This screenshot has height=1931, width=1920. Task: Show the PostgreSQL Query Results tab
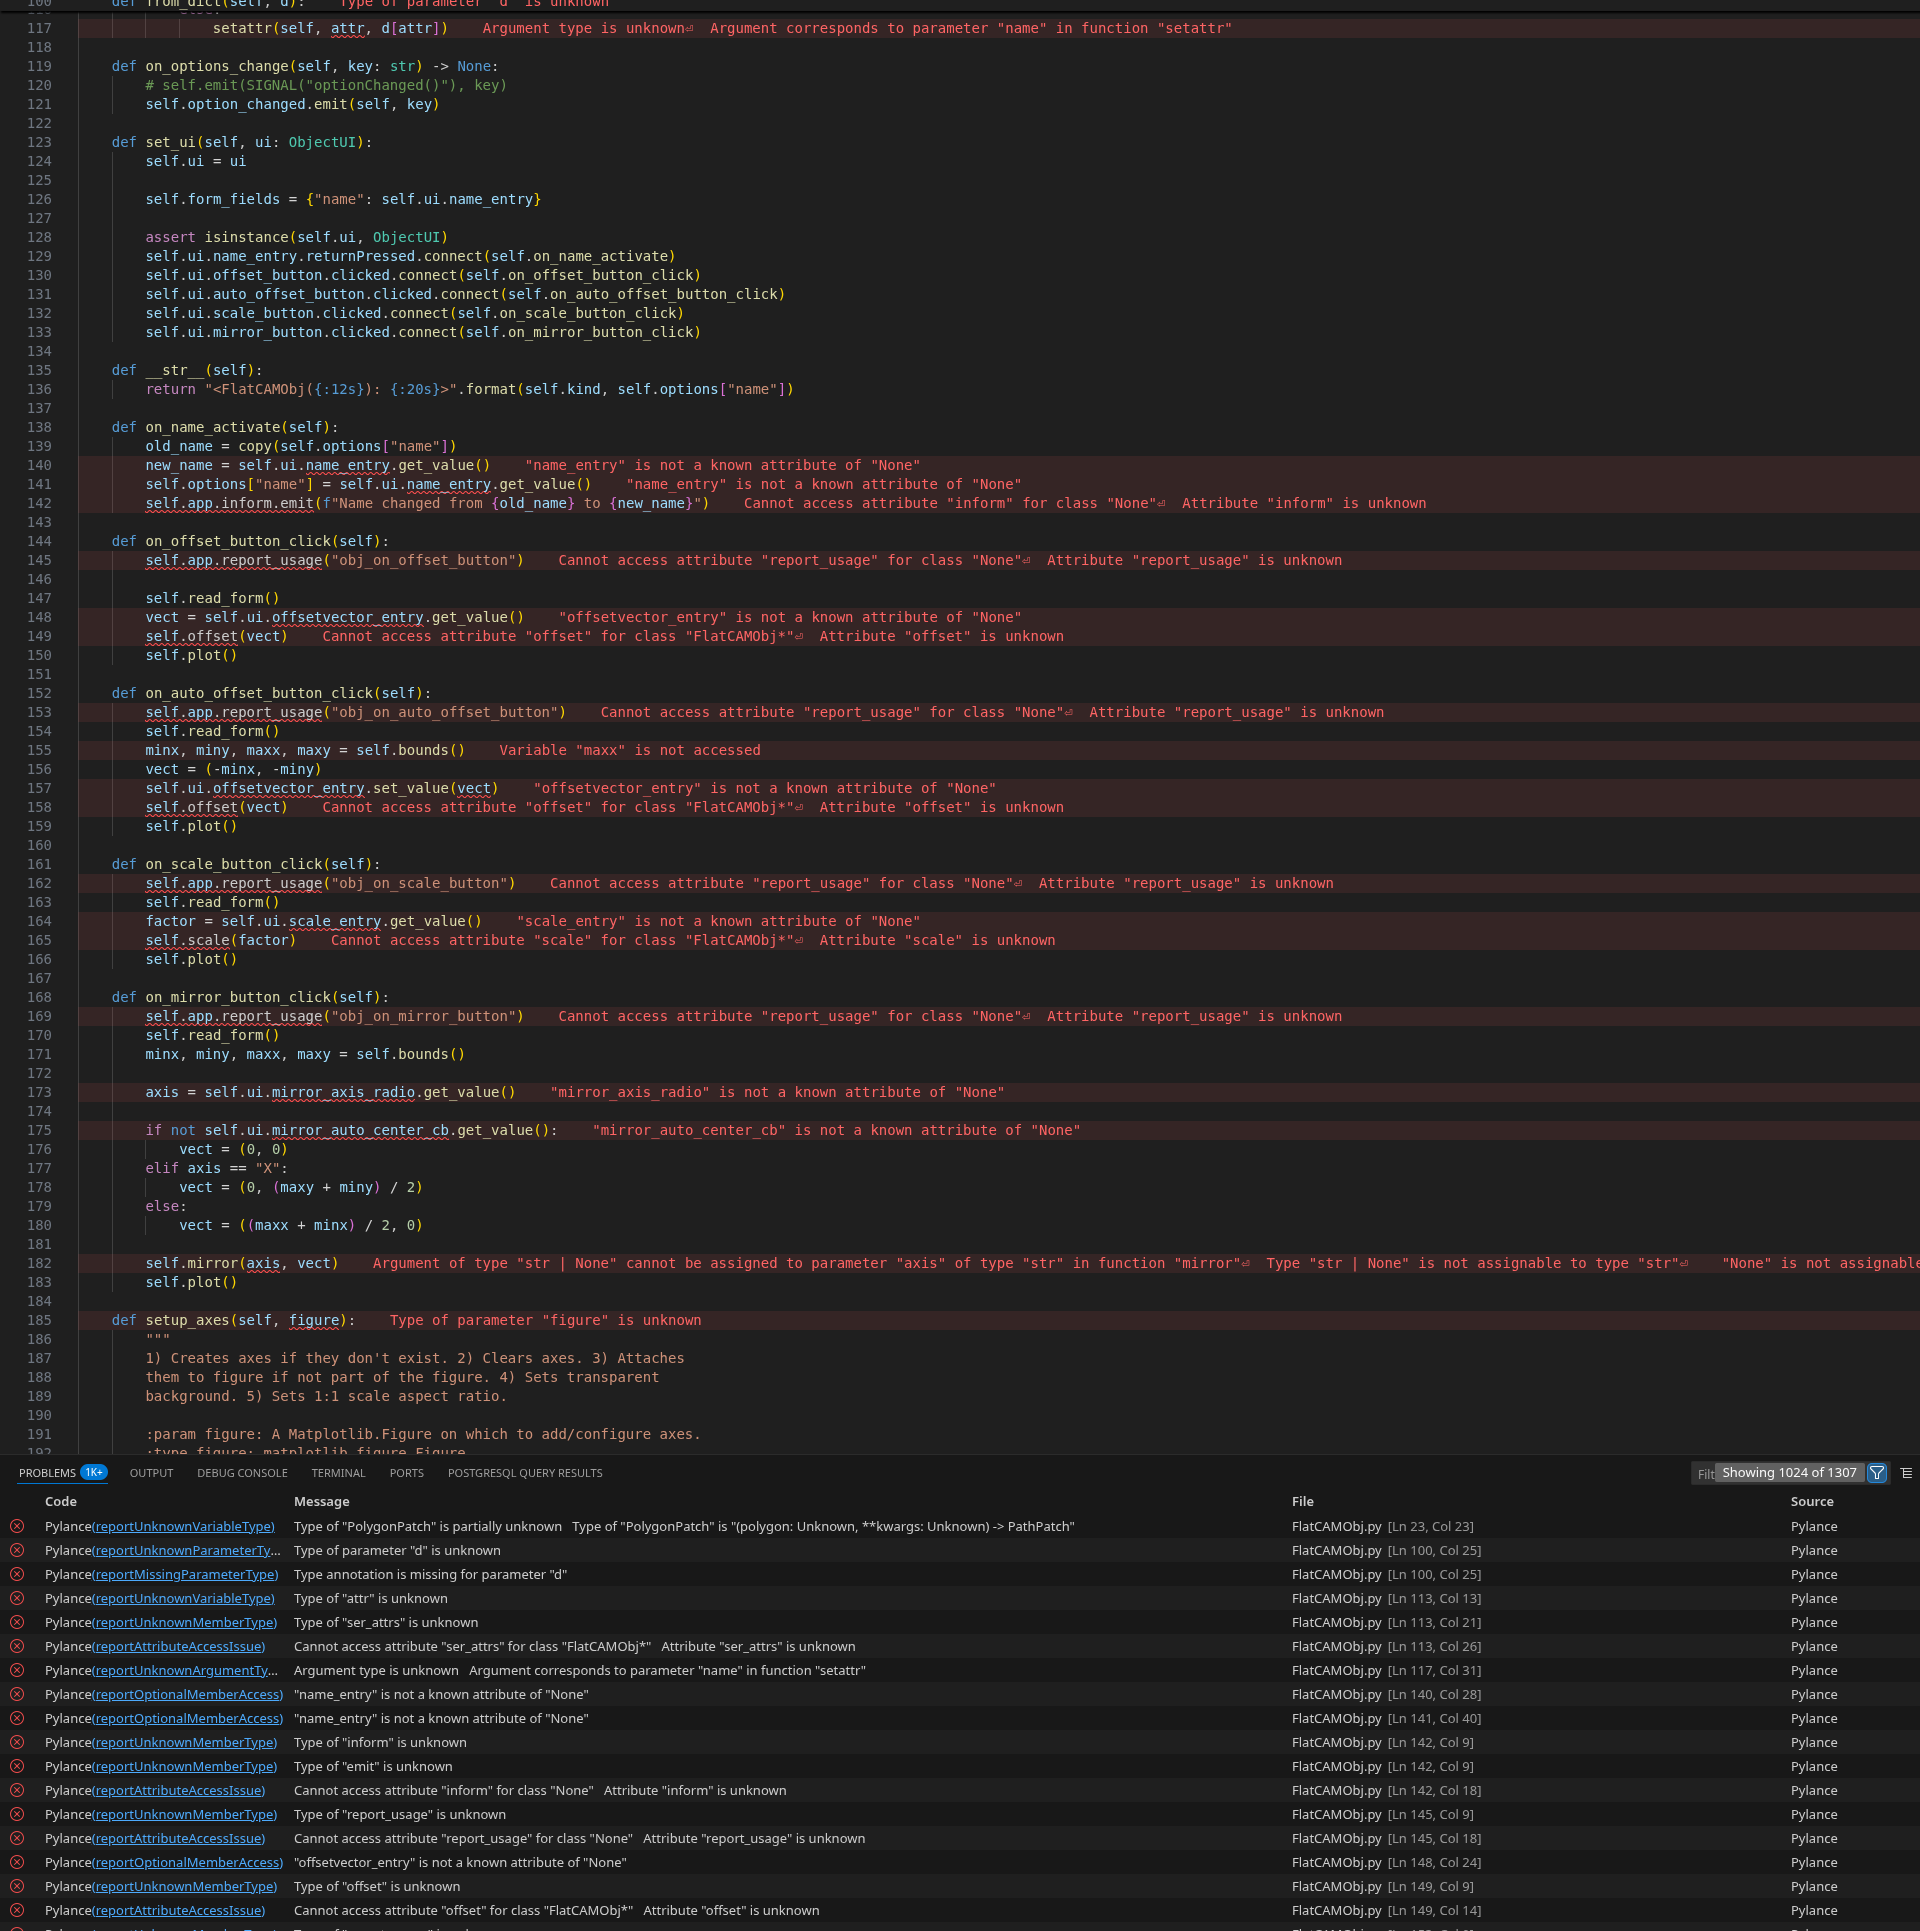[525, 1473]
